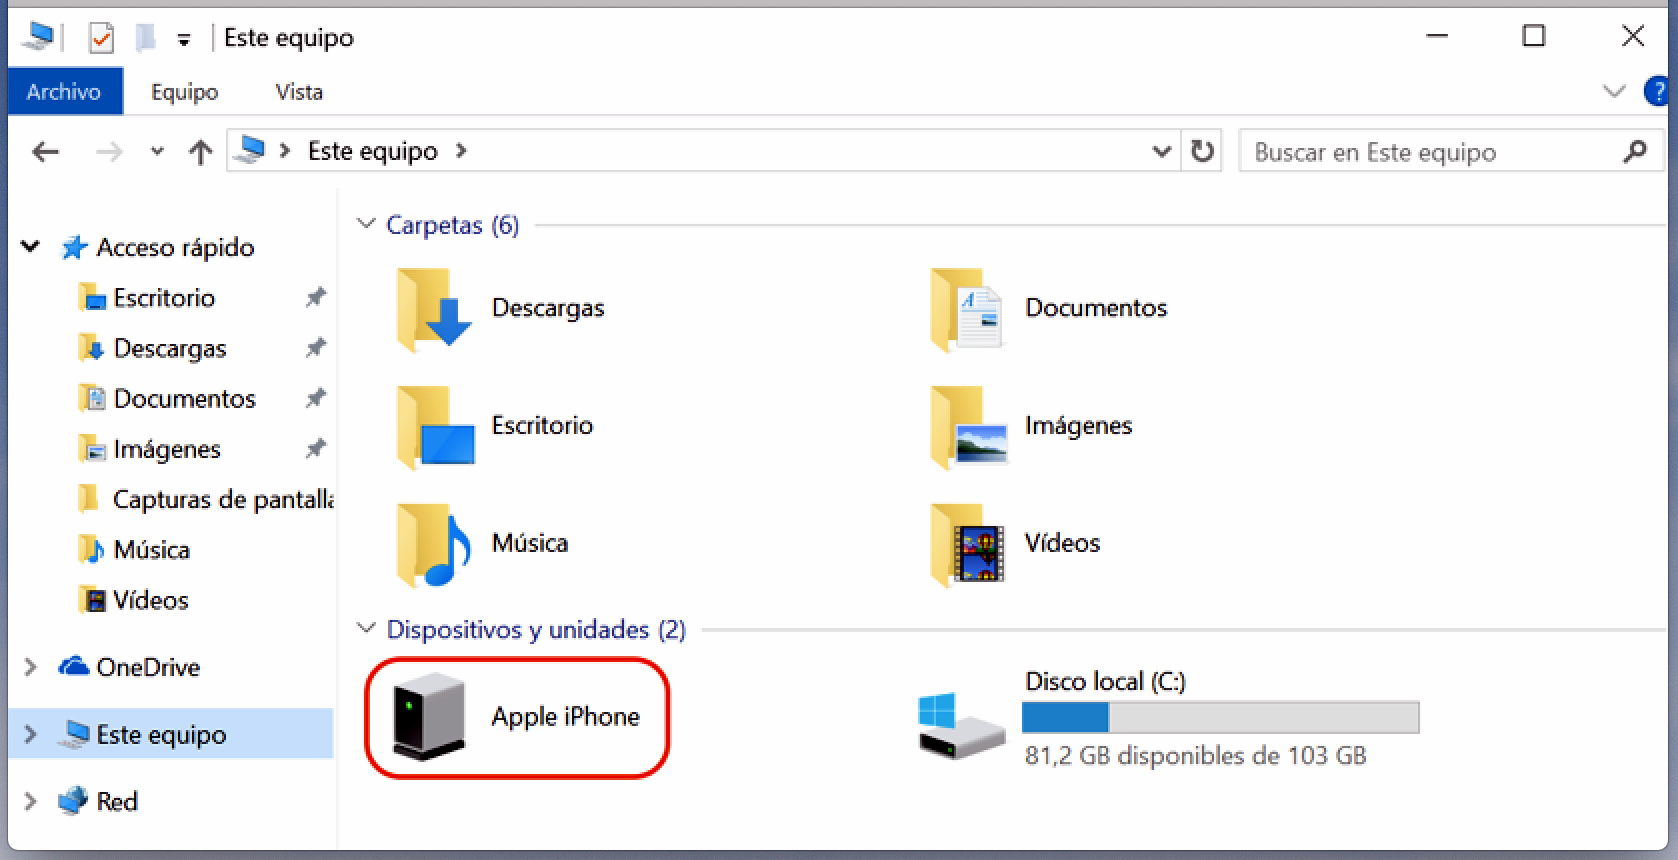Viewport: 1678px width, 860px height.
Task: Go back with the left arrow
Action: [x=46, y=152]
